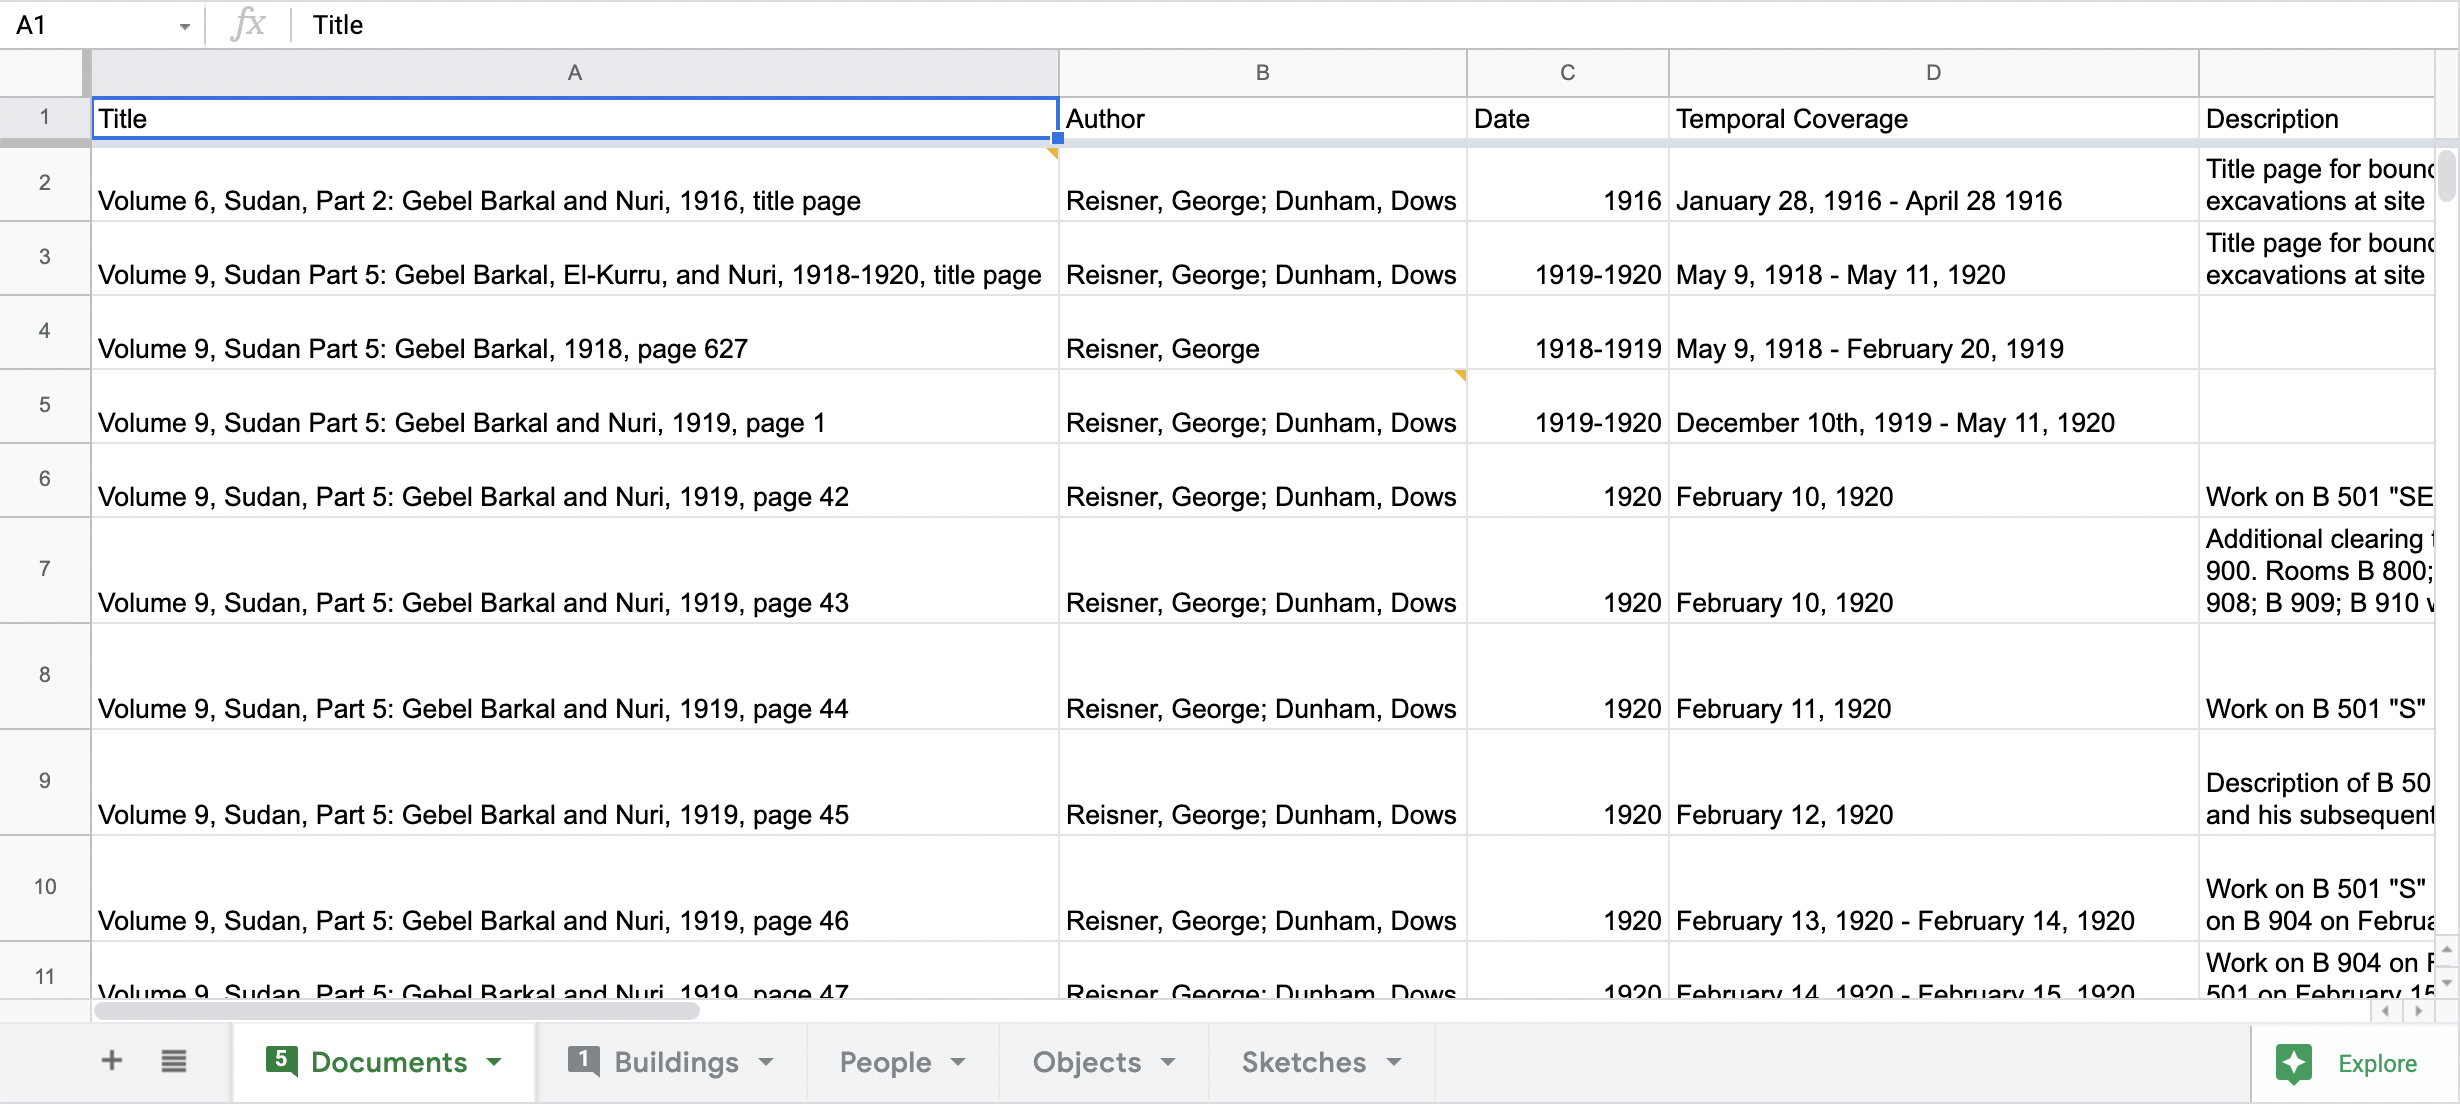
Task: Select column C header
Action: click(x=1568, y=73)
